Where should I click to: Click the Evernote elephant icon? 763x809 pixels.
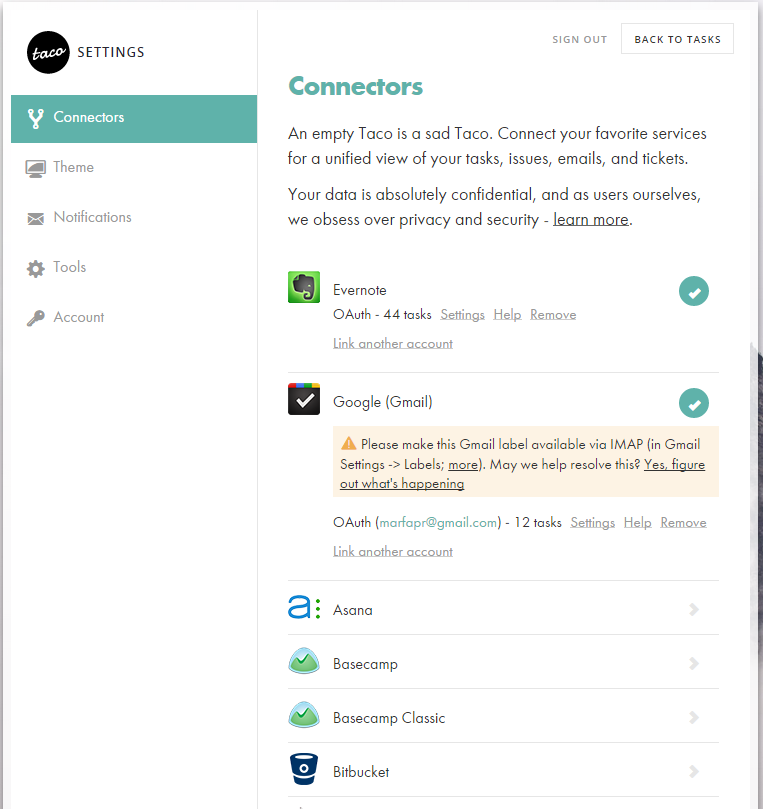pyautogui.click(x=304, y=287)
